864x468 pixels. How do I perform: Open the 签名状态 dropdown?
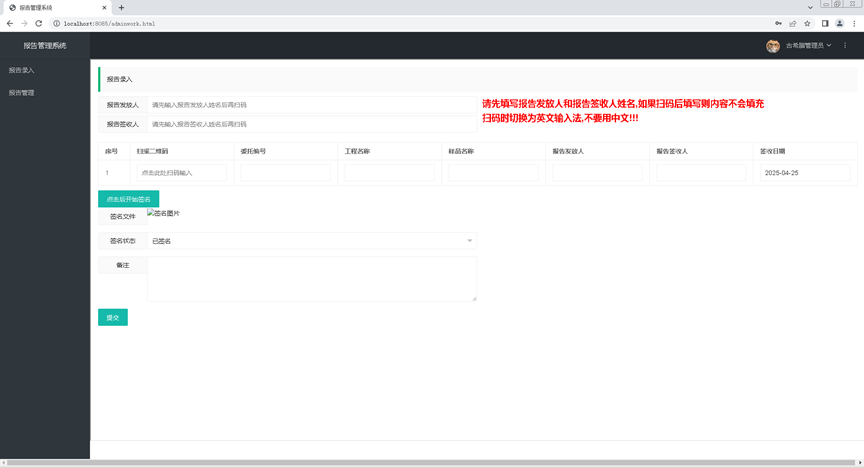click(312, 241)
